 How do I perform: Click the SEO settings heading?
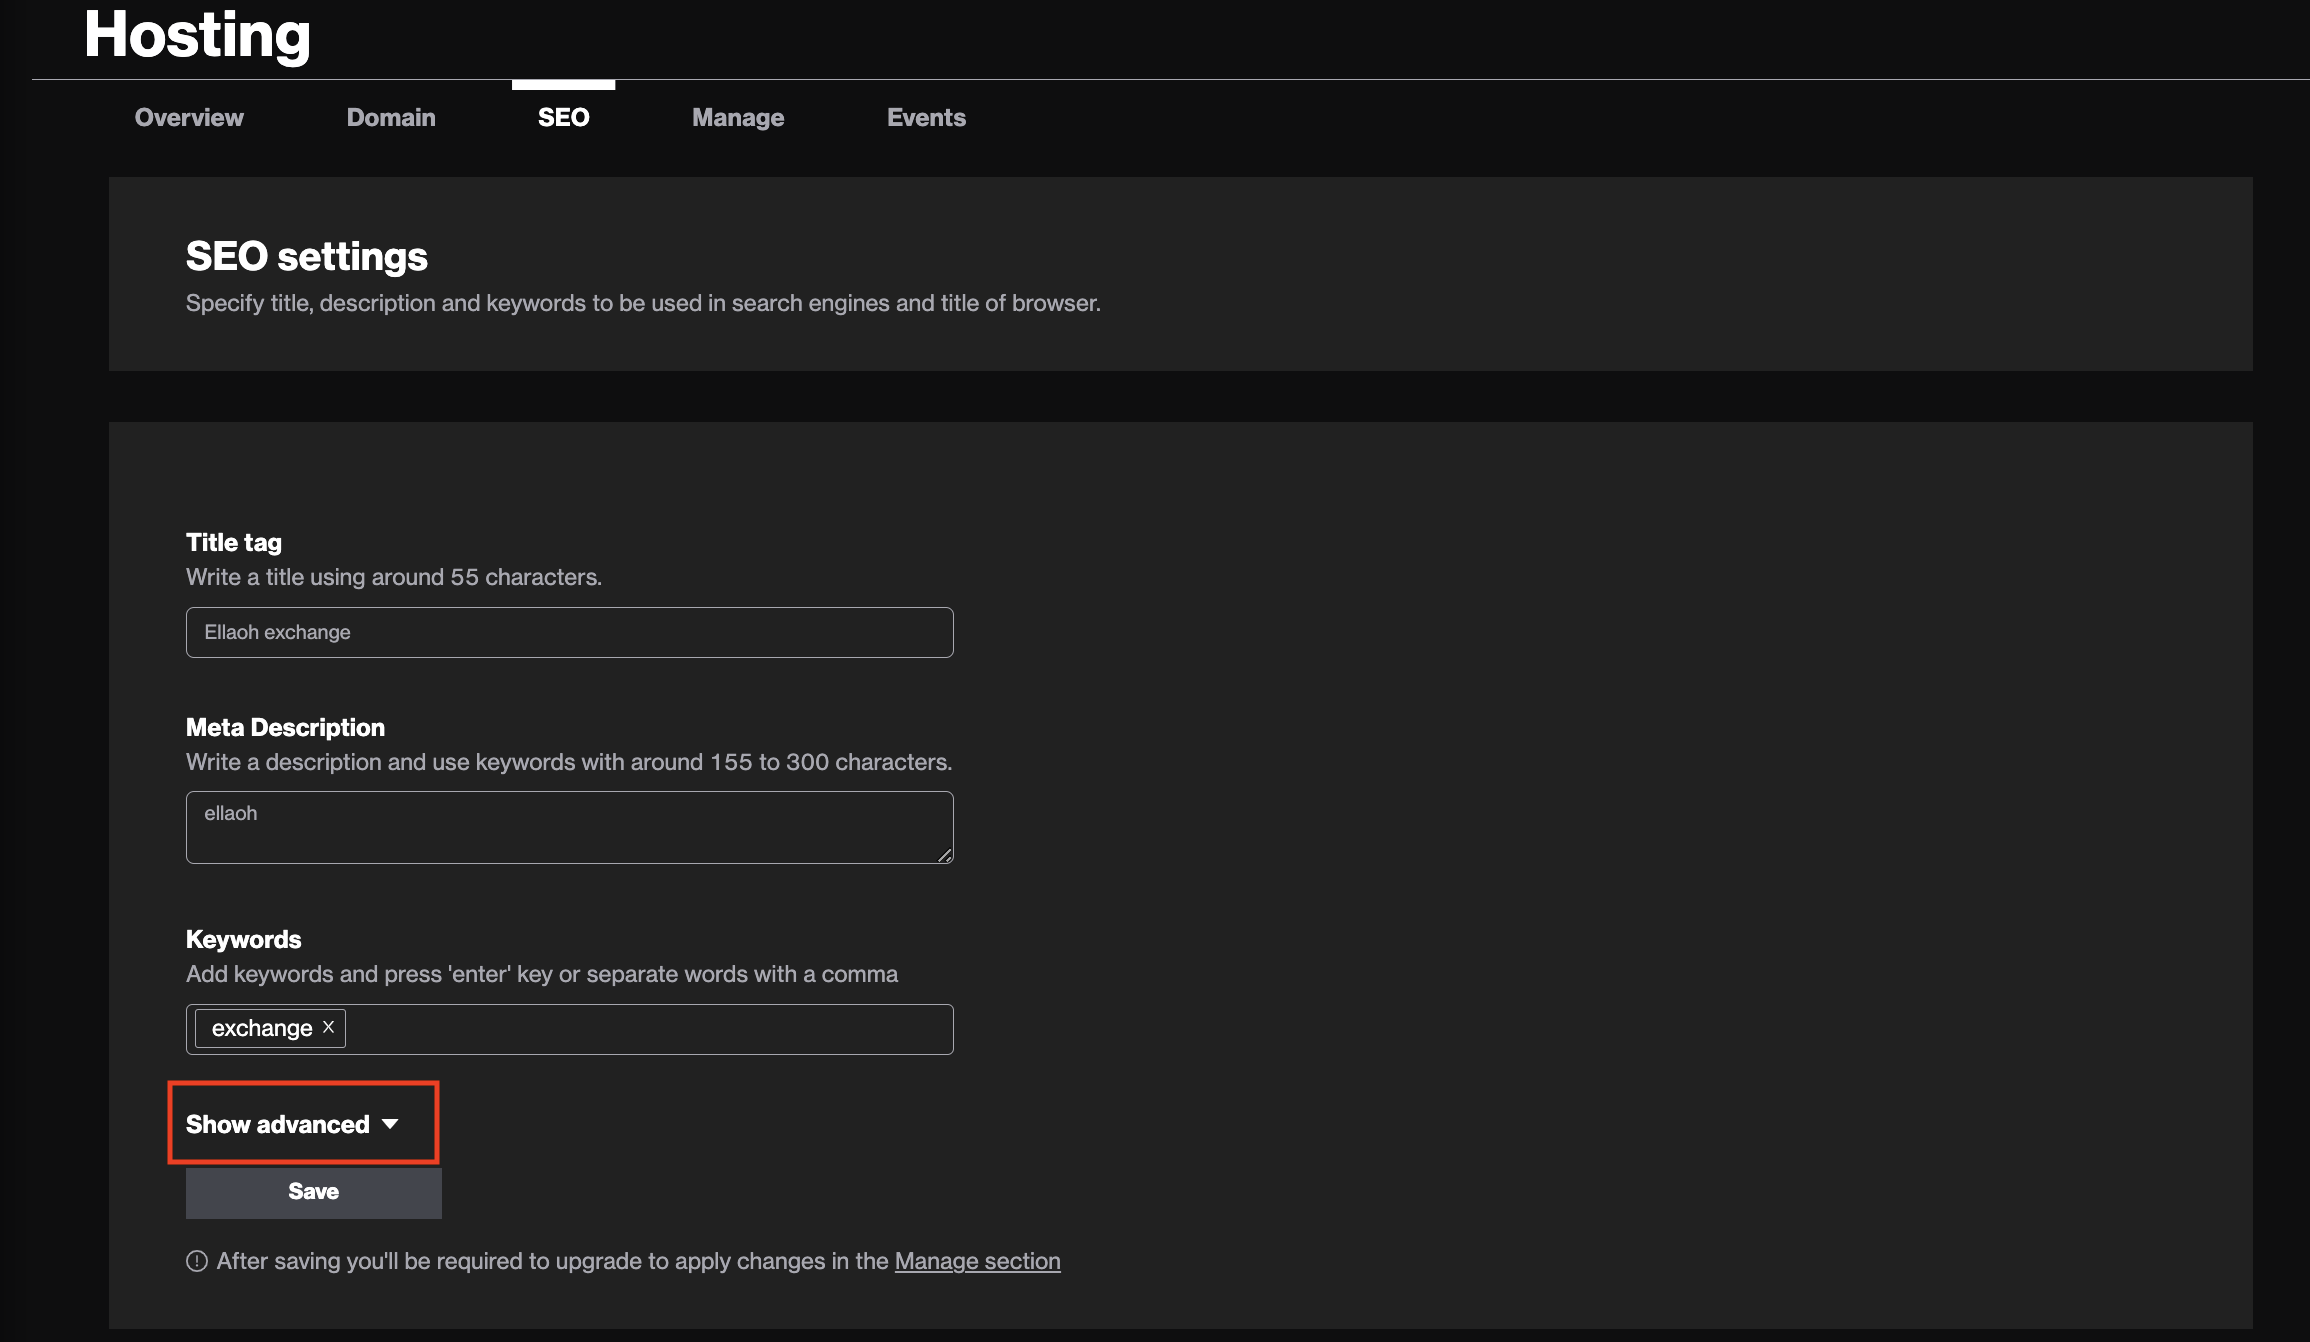tap(306, 257)
